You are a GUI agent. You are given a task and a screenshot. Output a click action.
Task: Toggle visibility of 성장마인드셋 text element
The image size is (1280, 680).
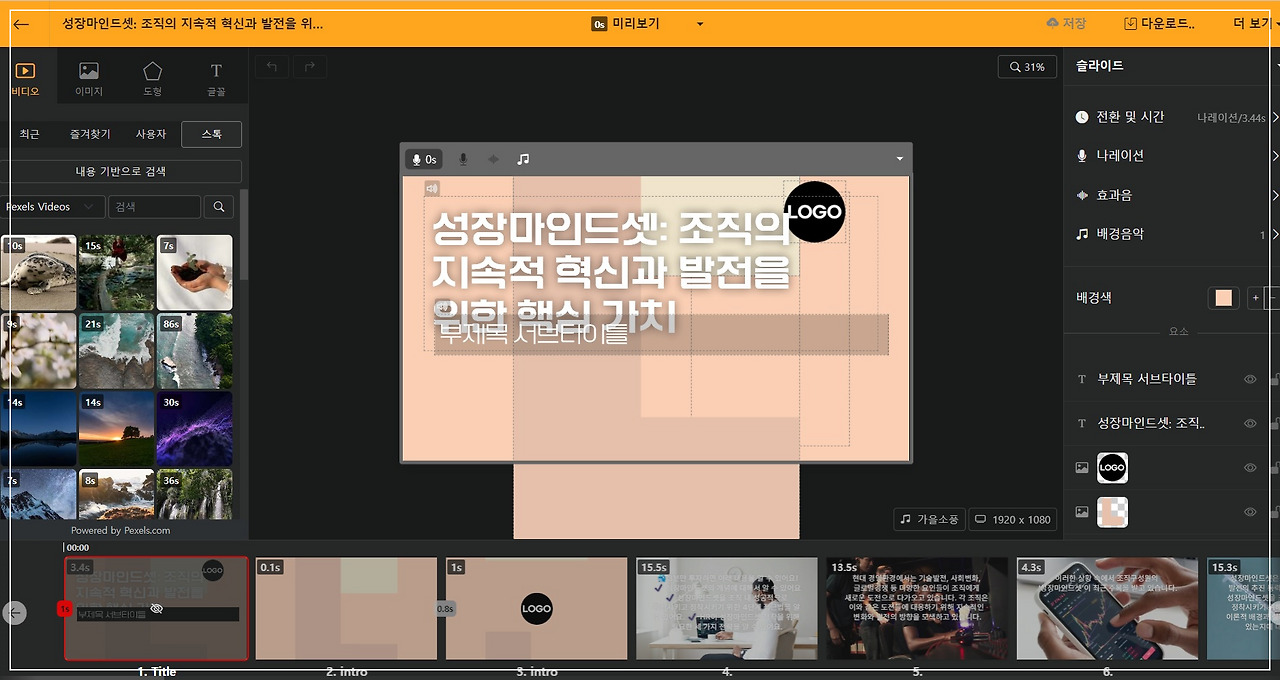[x=1250, y=424]
